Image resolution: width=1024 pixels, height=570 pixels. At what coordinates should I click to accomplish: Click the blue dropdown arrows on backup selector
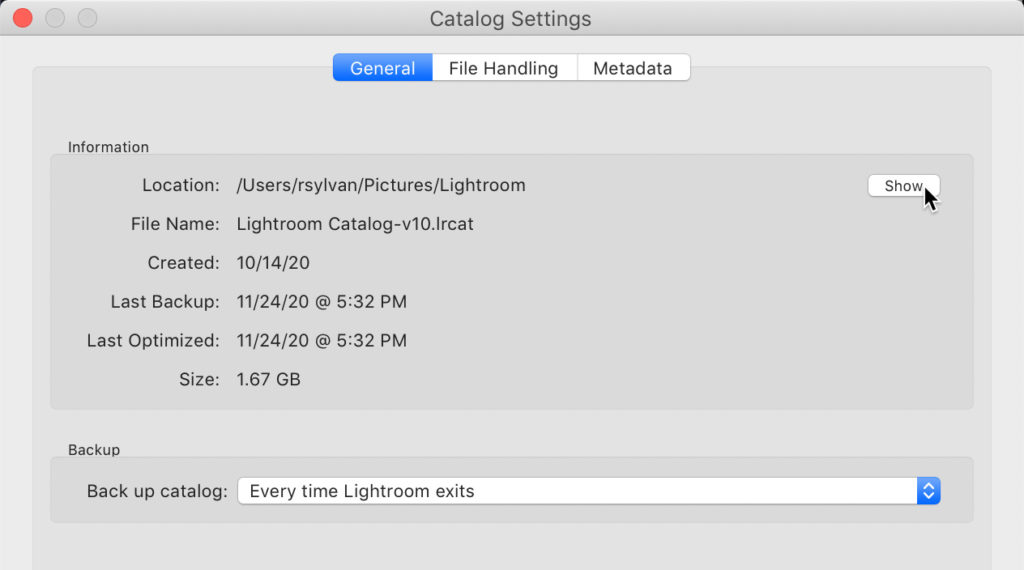pos(928,491)
